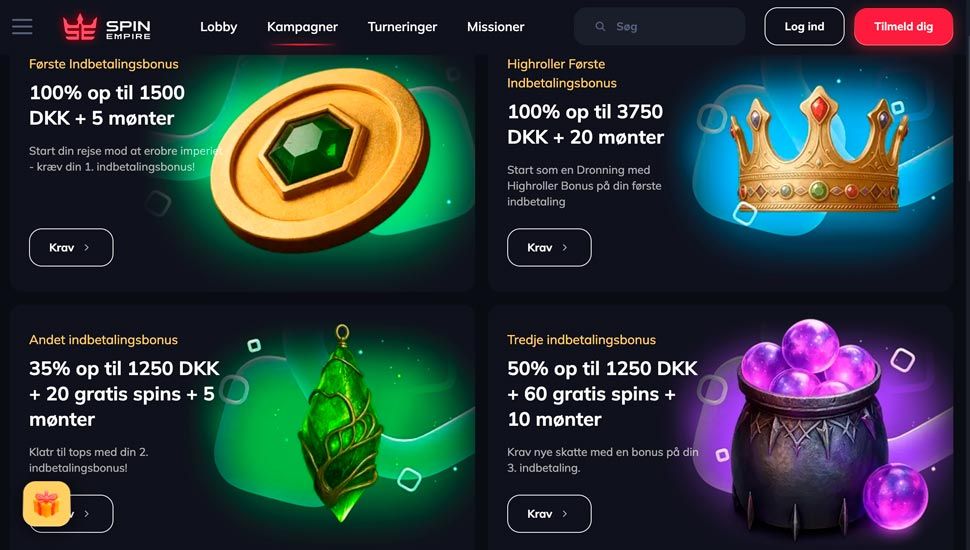The image size is (970, 550).
Task: Click the search magnifier icon
Action: point(599,27)
